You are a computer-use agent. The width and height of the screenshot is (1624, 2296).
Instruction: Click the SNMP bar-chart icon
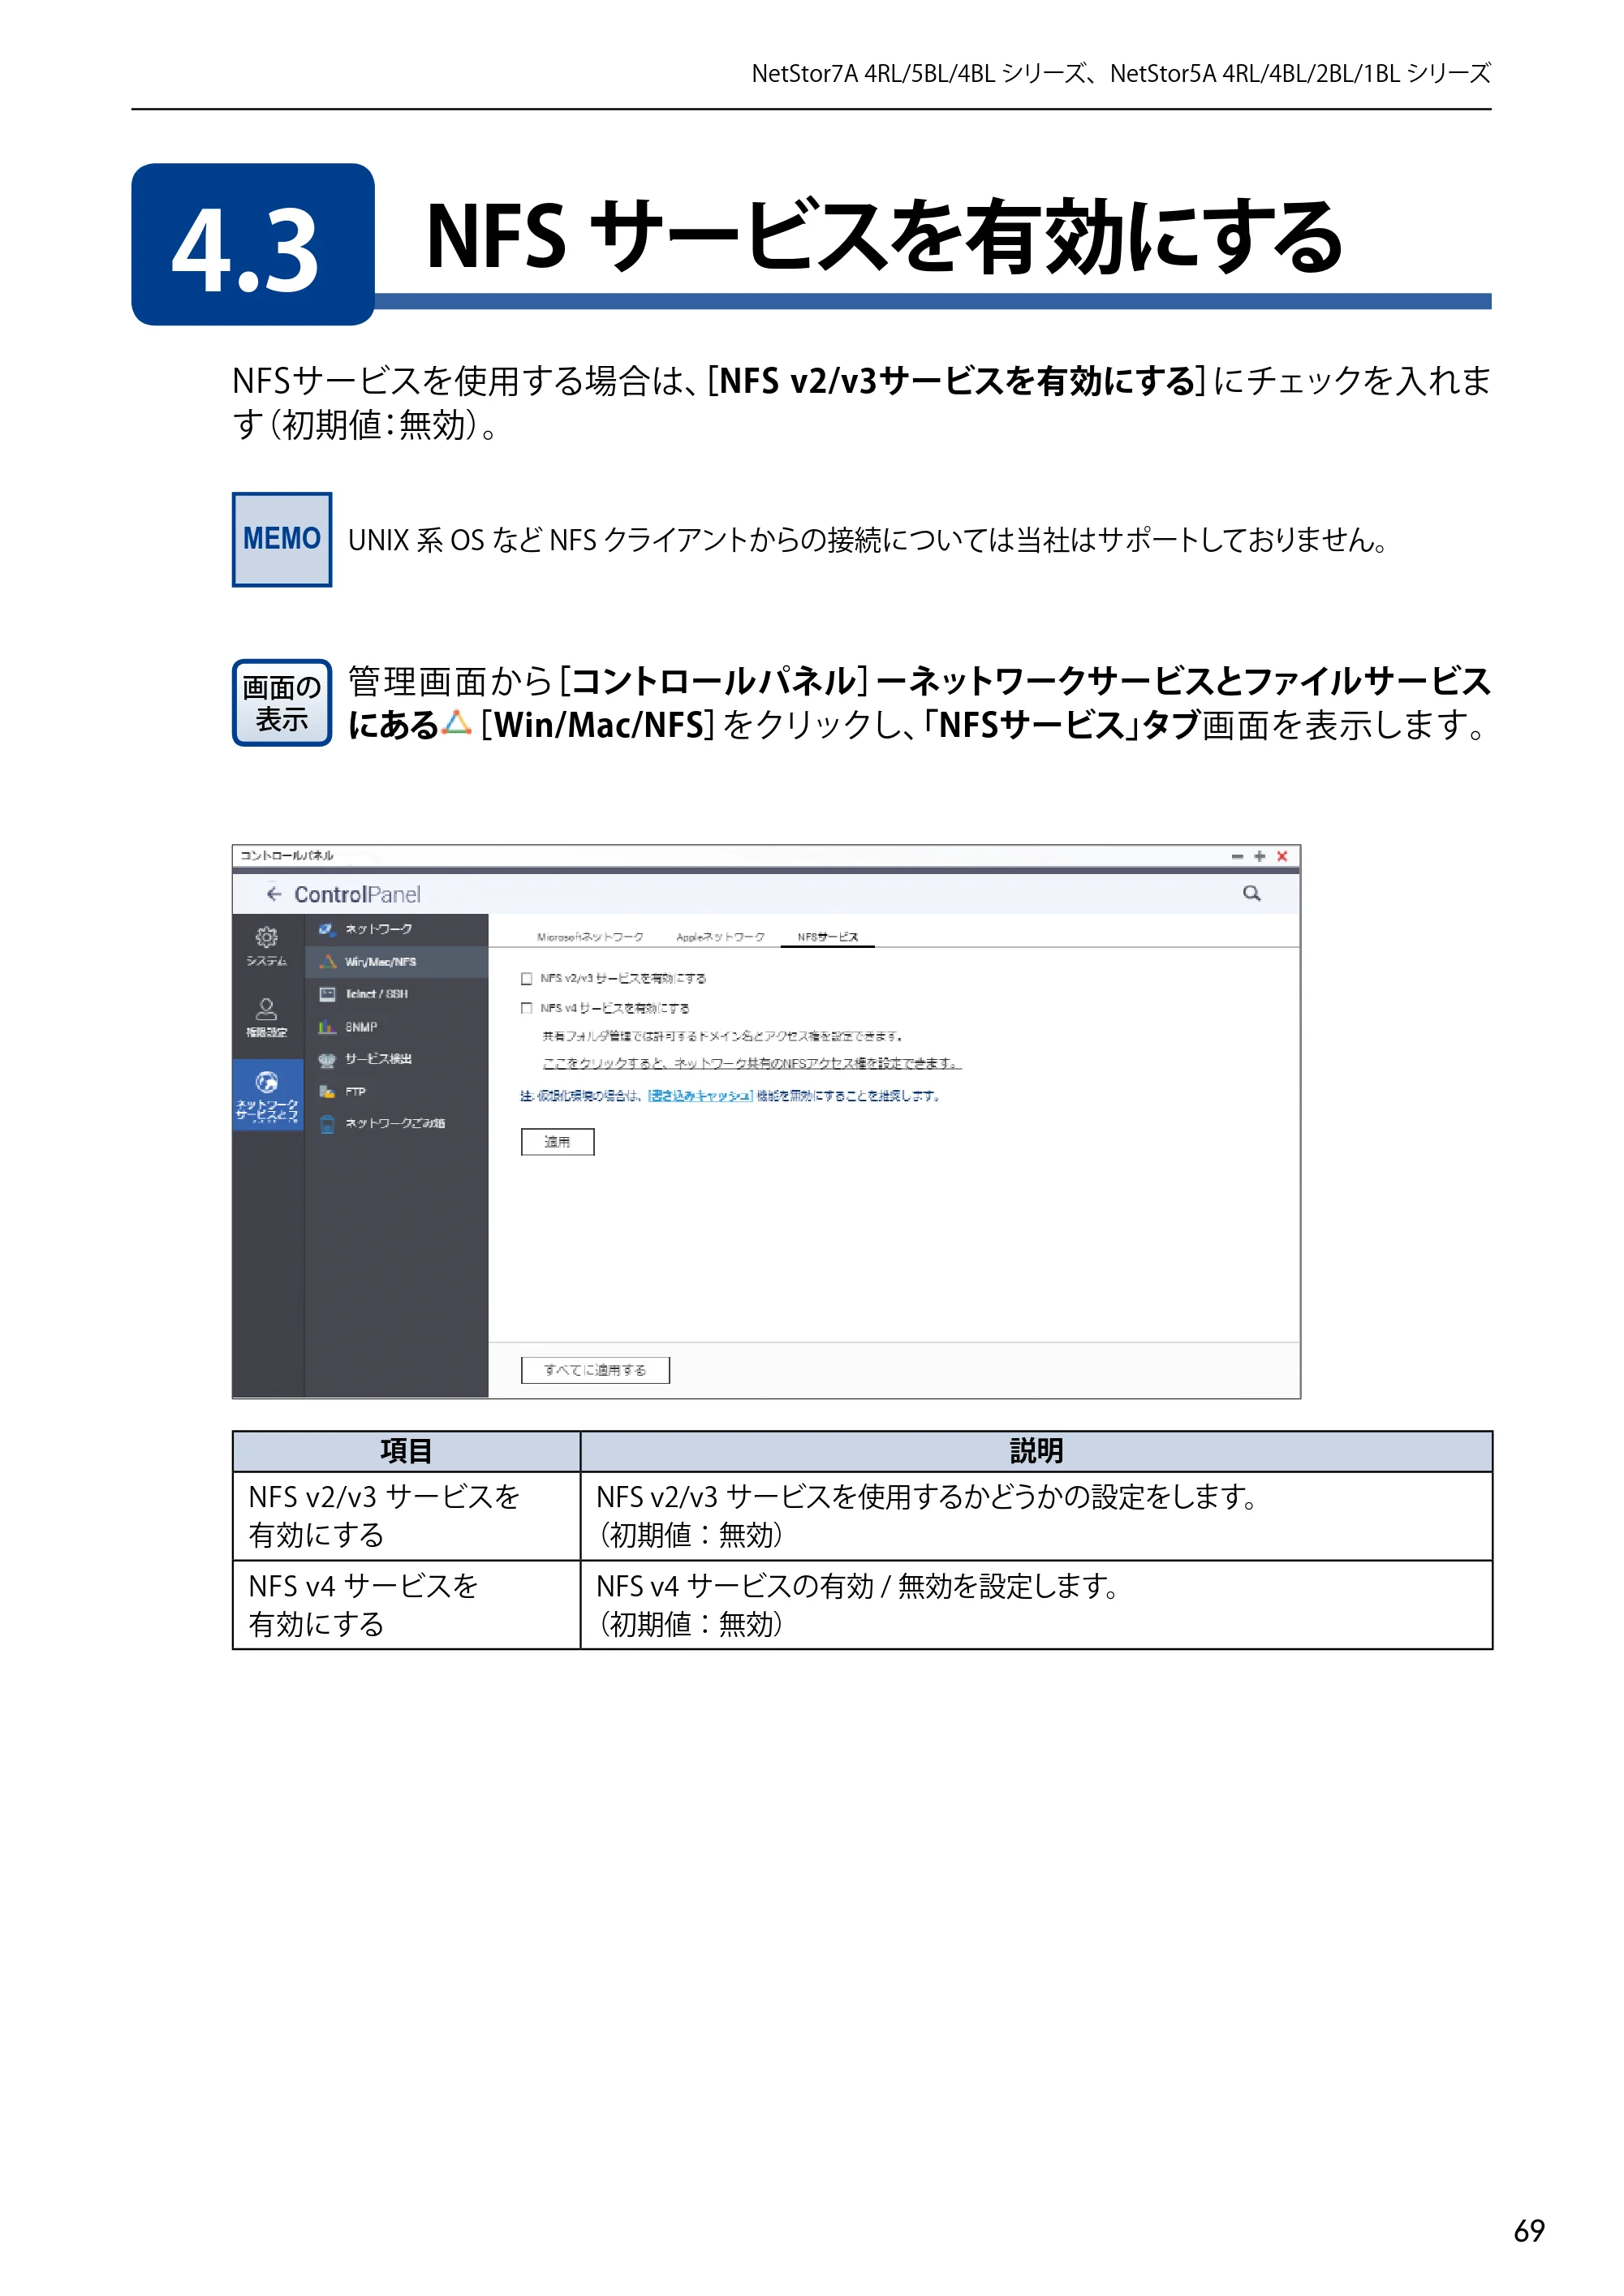click(327, 1027)
